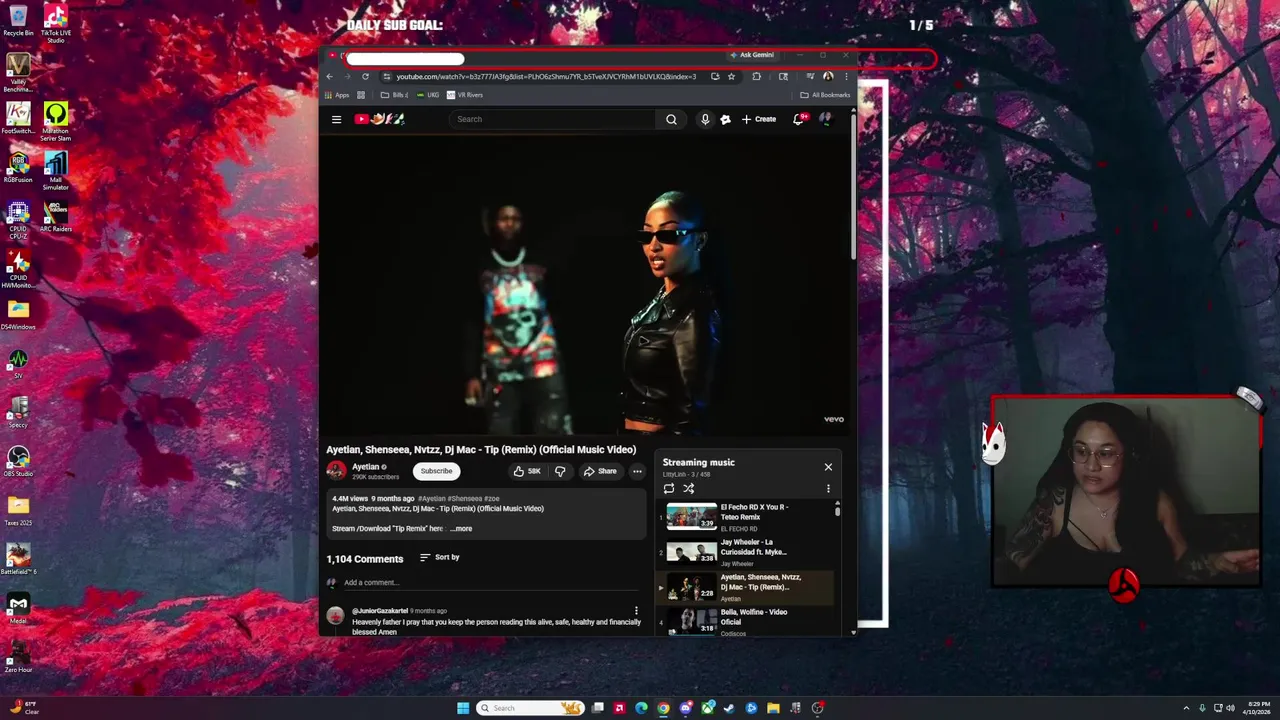1280x720 pixels.
Task: Click Chrome profile avatar in toolbar
Action: click(x=828, y=77)
